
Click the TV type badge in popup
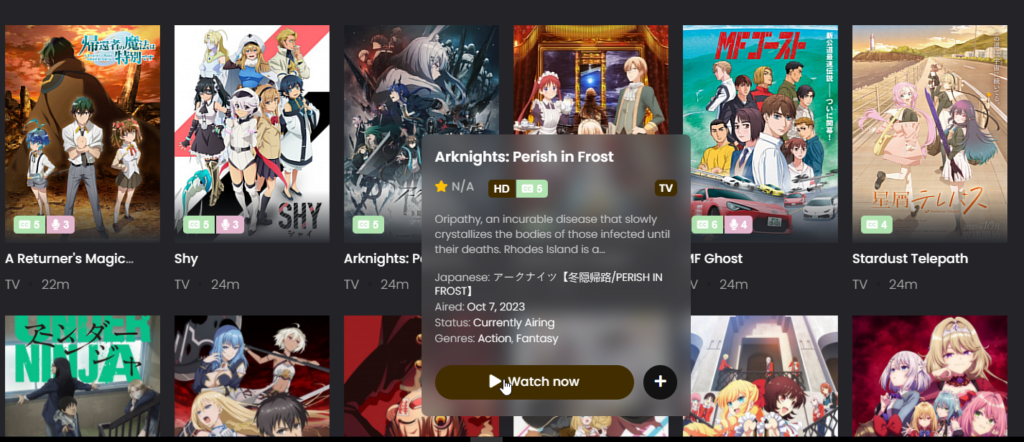tap(665, 188)
